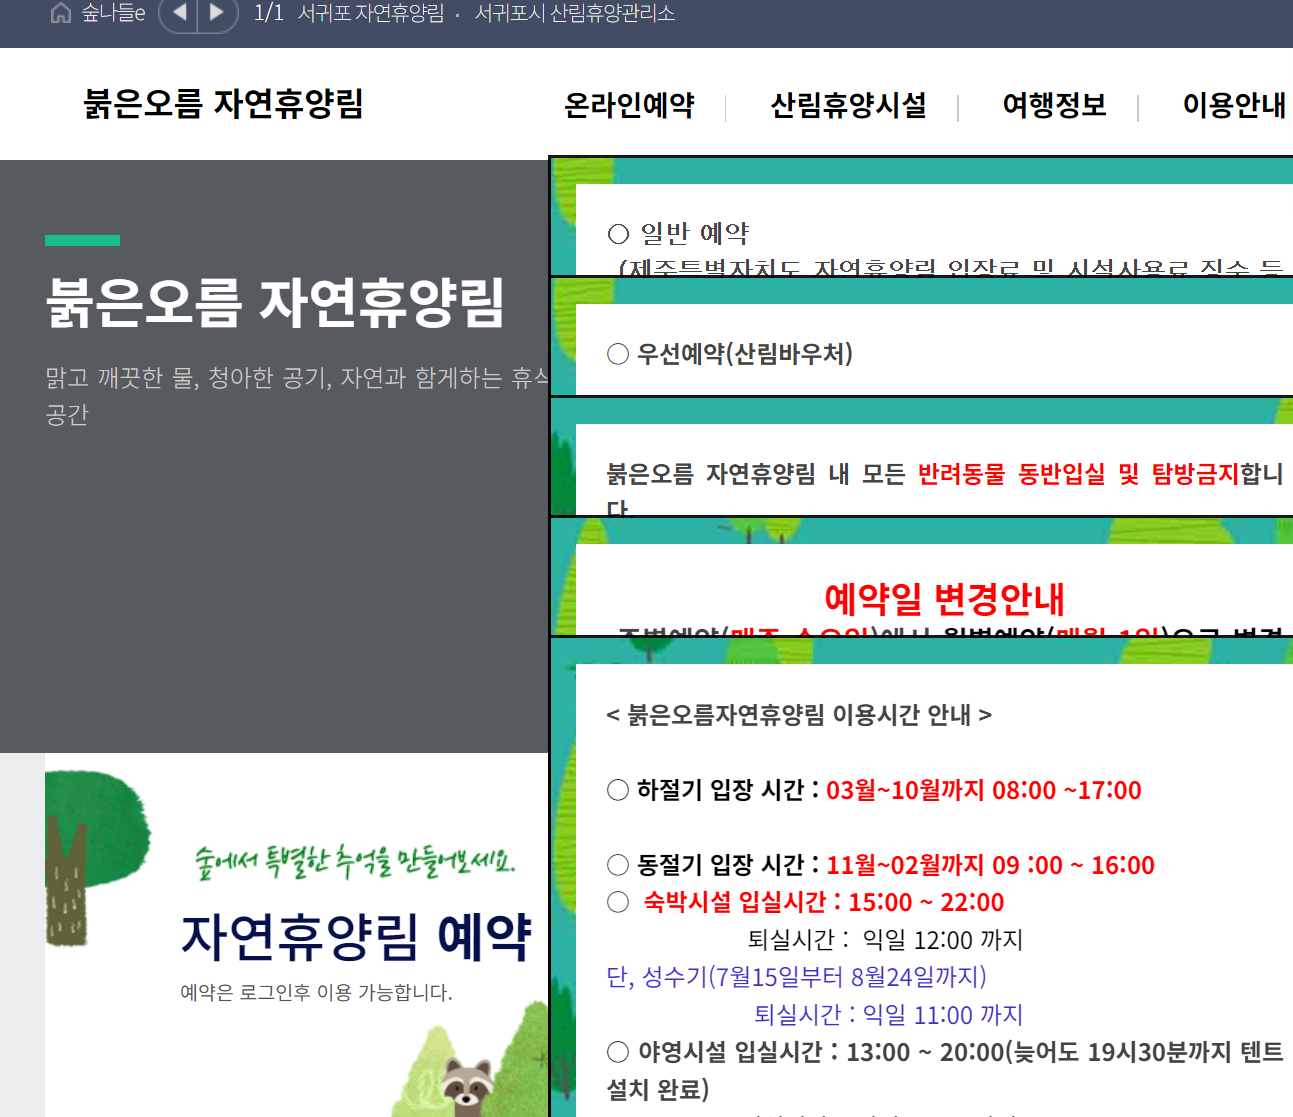Click the 붉은오름 자연휴양림 site logo title
This screenshot has height=1117, width=1293.
[x=224, y=103]
